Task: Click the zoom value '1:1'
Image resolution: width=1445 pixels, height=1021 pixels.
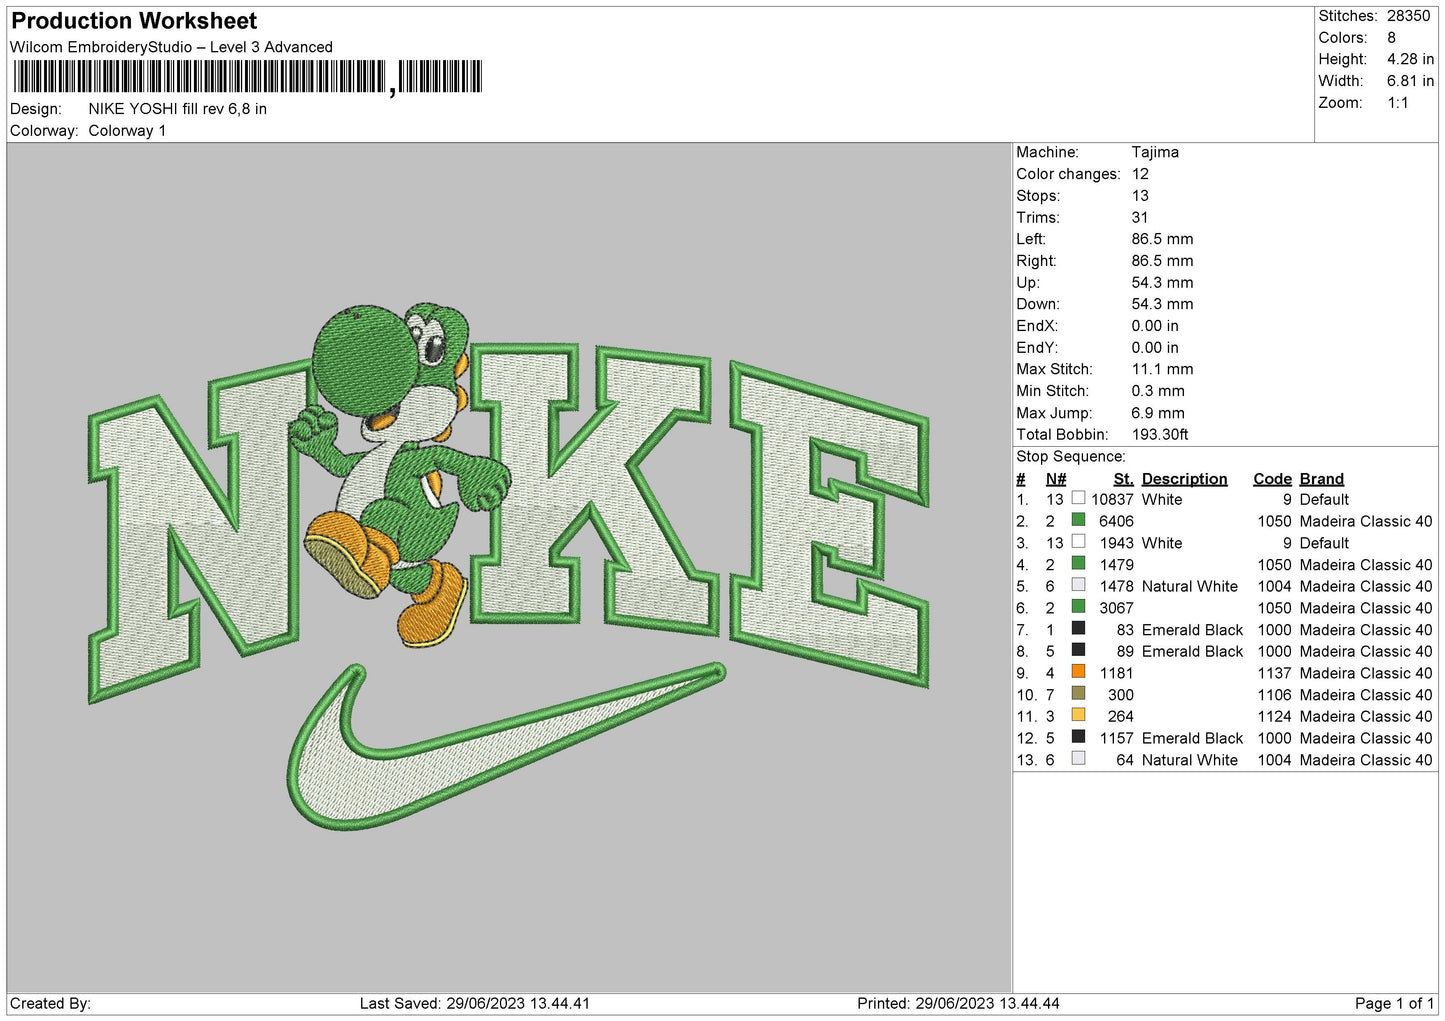Action: click(1397, 103)
